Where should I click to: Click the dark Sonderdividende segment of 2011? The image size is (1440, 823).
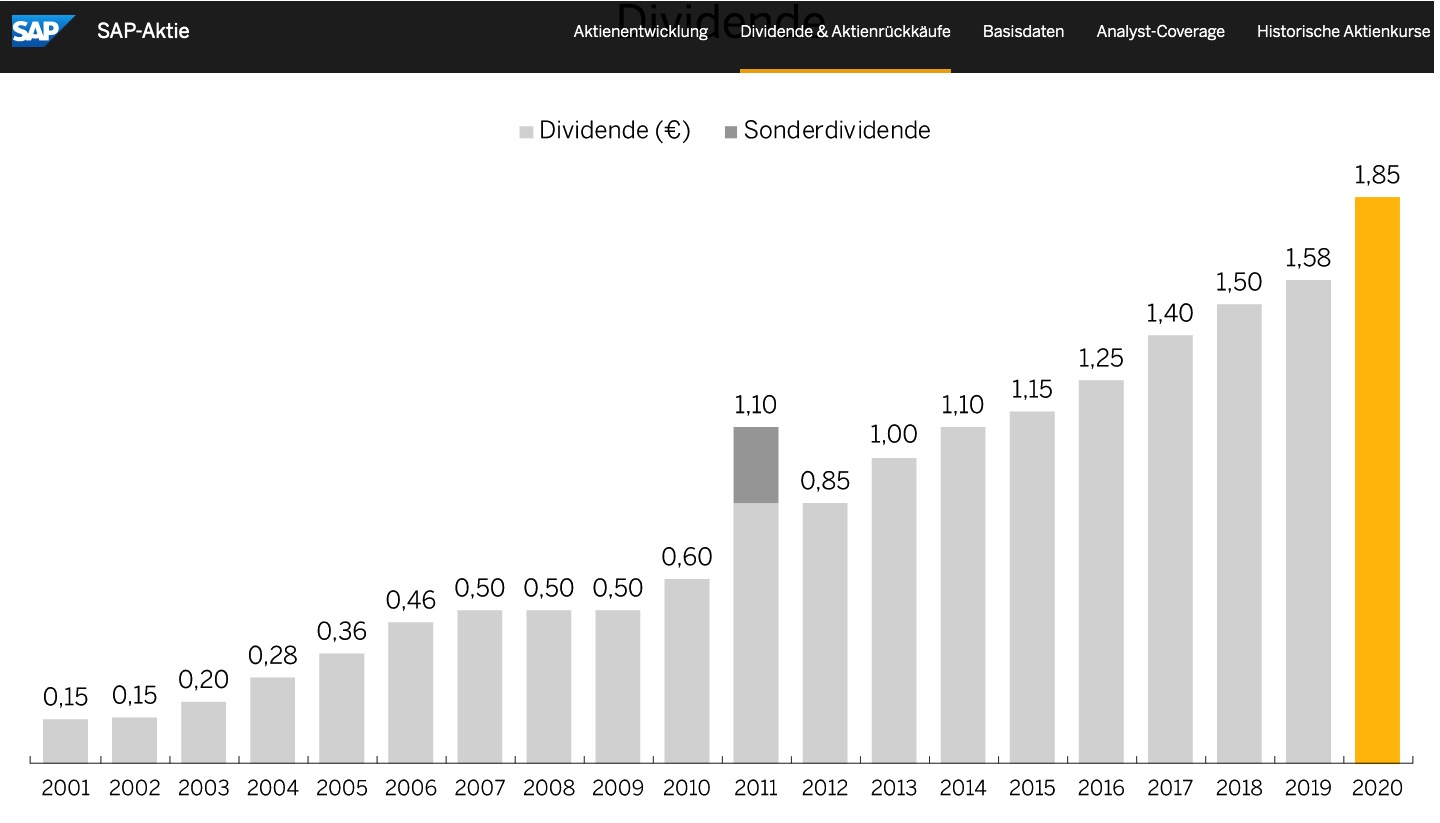(x=756, y=465)
